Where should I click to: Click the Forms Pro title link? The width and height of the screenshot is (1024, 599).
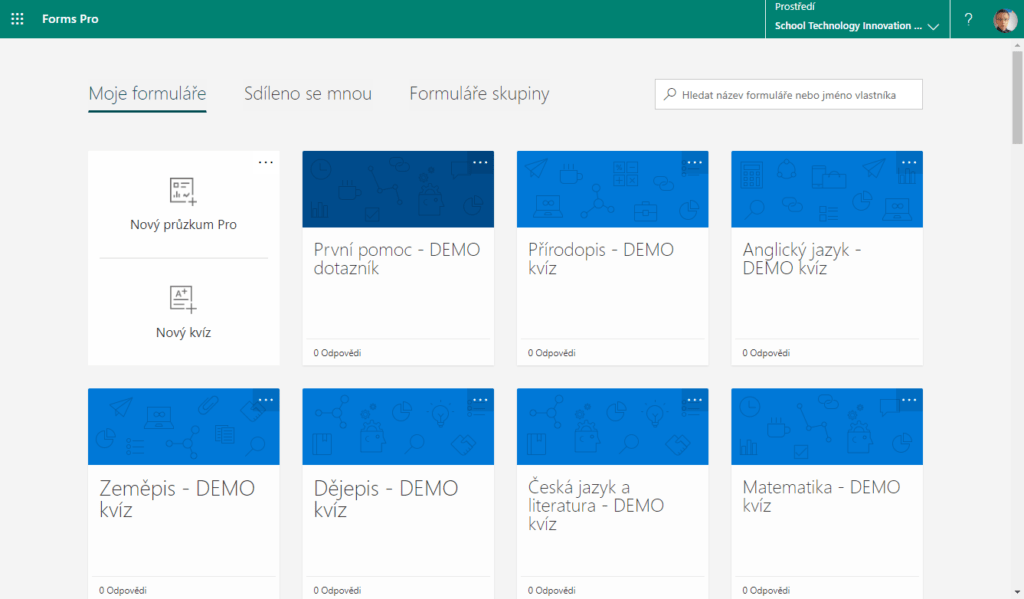click(71, 19)
